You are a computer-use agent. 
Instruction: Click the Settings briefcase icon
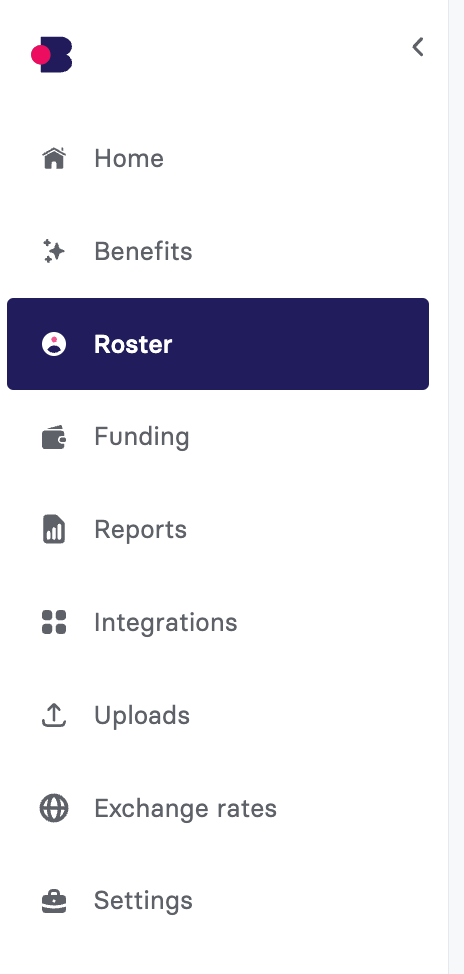pyautogui.click(x=54, y=901)
